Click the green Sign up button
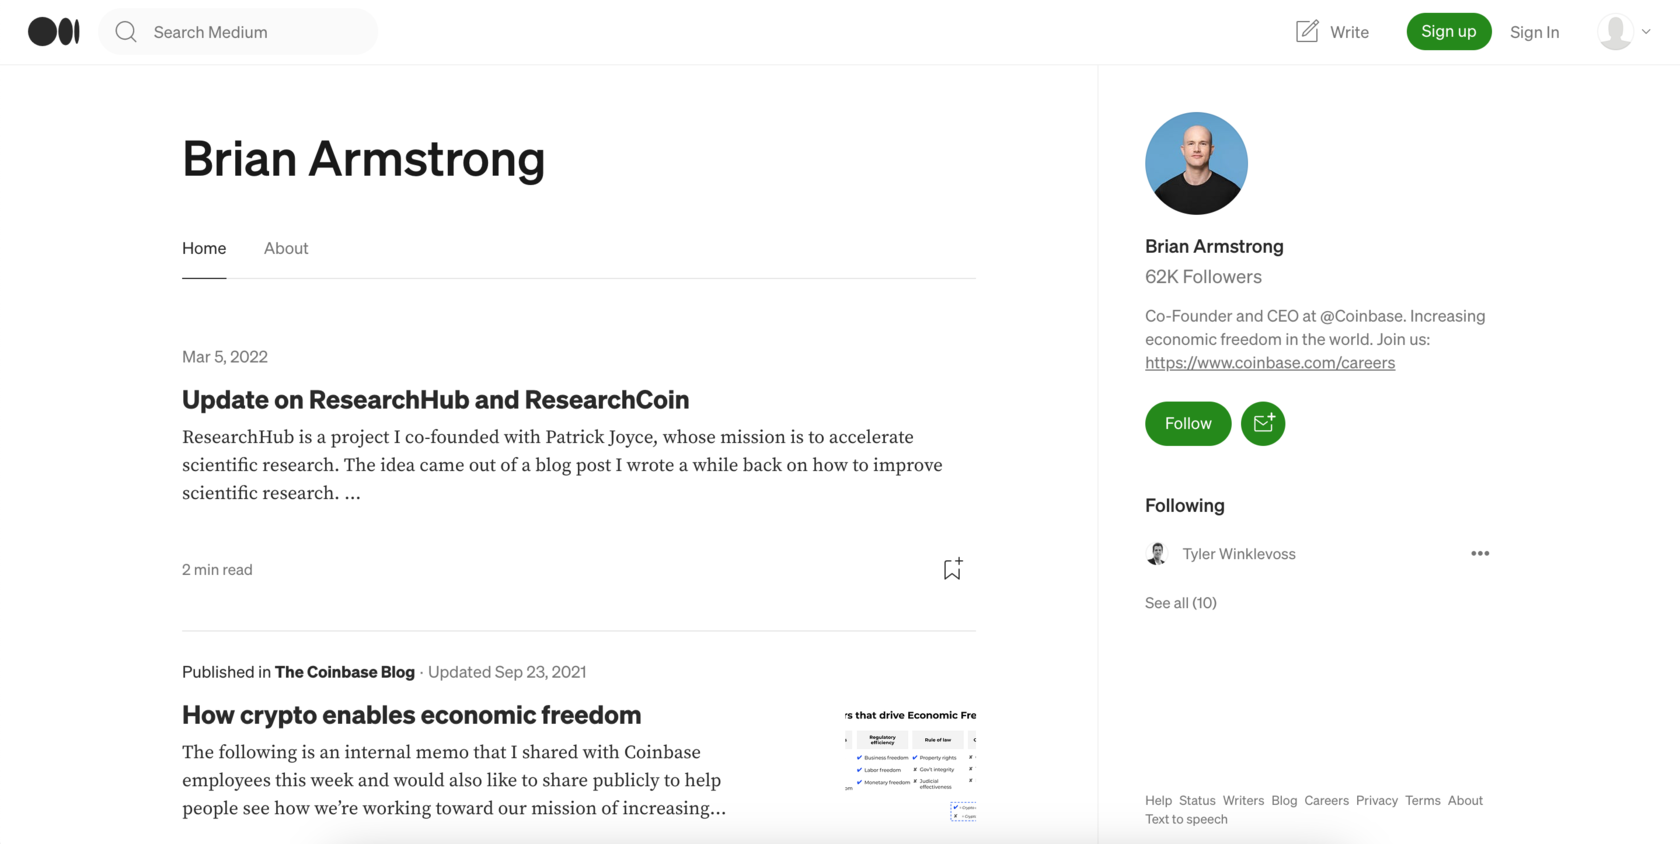1680x844 pixels. pos(1448,32)
